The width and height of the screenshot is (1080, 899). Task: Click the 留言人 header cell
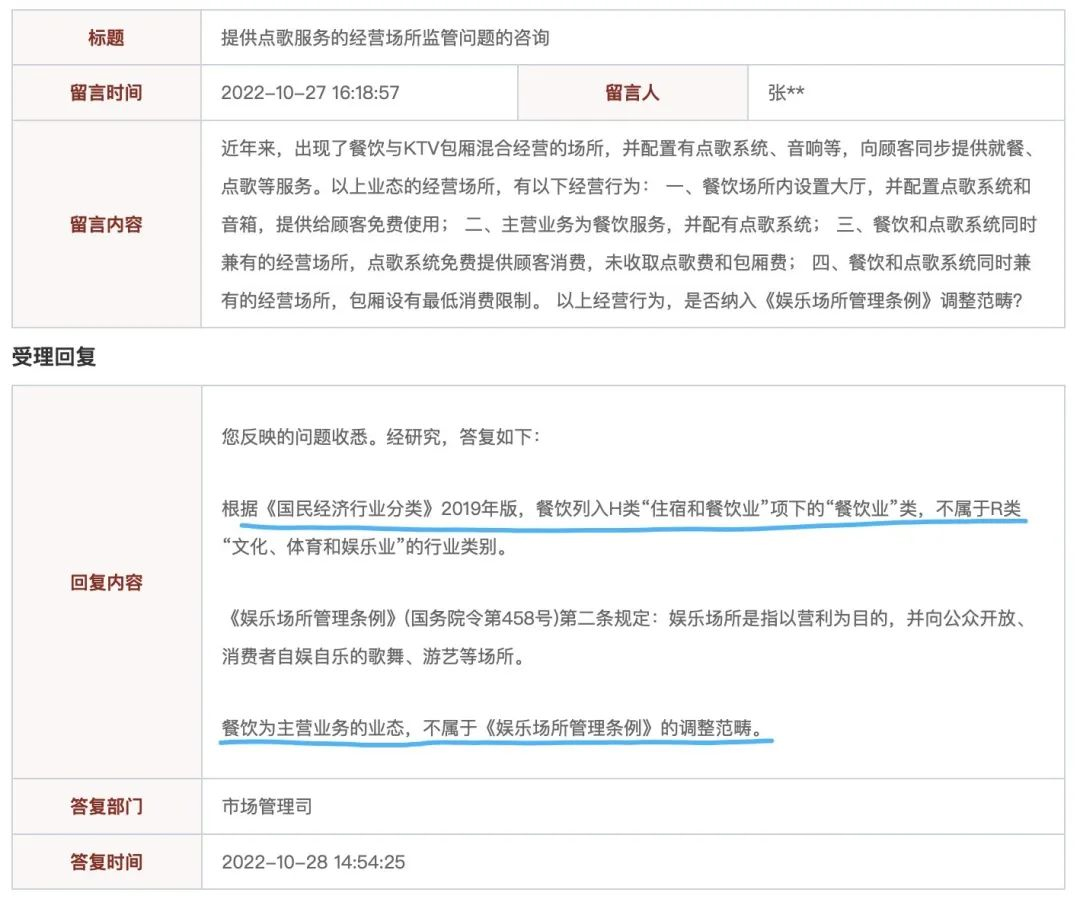632,93
